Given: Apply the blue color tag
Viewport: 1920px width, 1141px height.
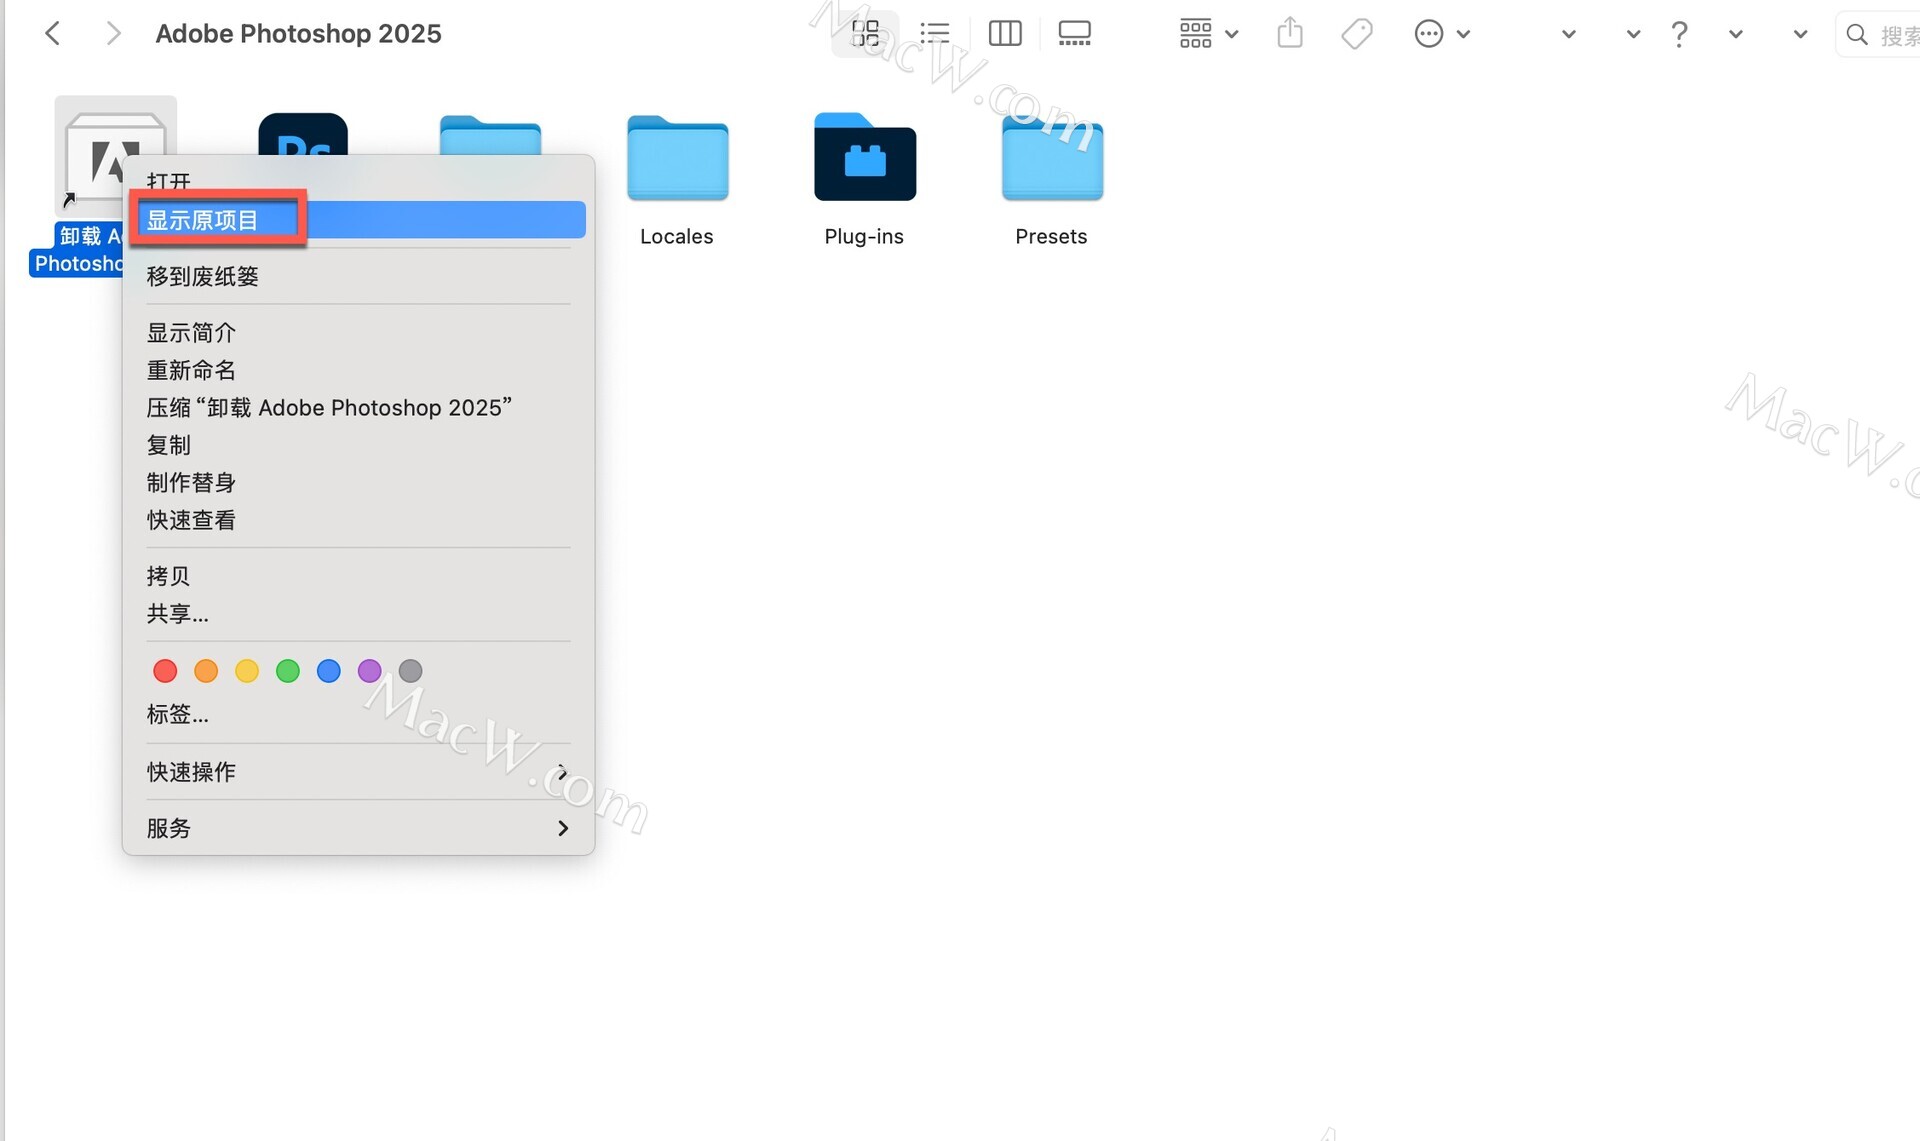Looking at the screenshot, I should tap(329, 671).
